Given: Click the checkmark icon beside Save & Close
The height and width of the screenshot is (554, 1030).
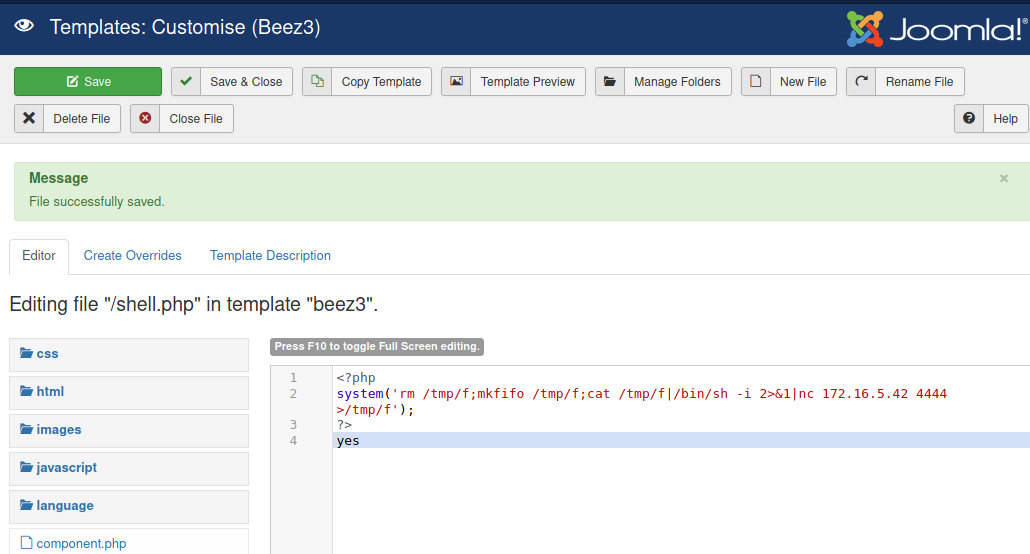Looking at the screenshot, I should (x=186, y=81).
